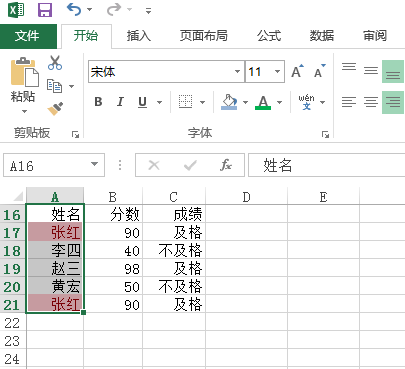405x369 pixels.
Task: Open the 字体 dialog launcher
Action: 325,134
